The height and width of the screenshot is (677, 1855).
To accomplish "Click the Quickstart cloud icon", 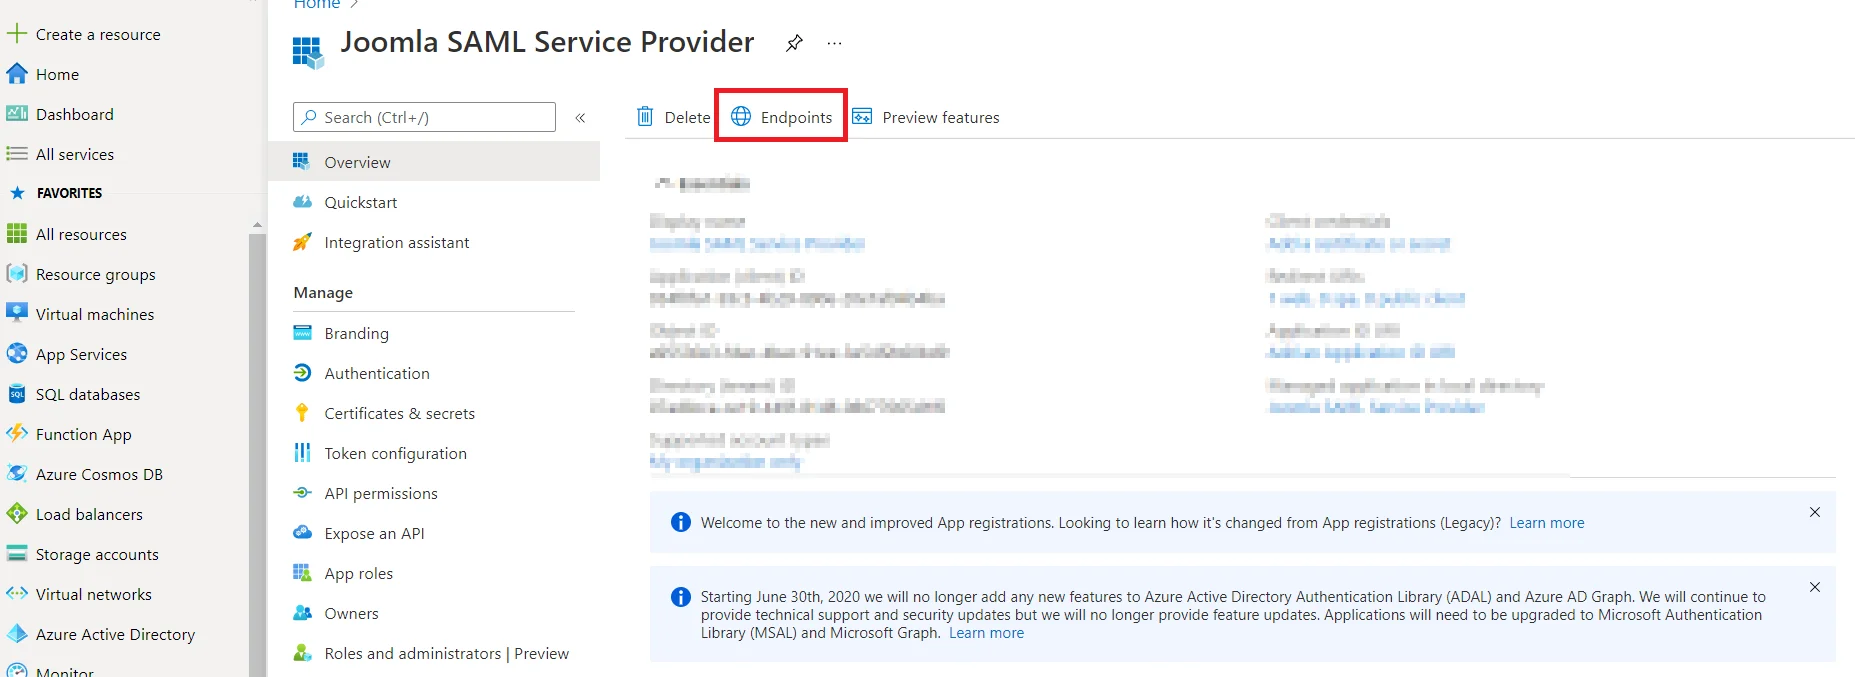I will (x=302, y=201).
